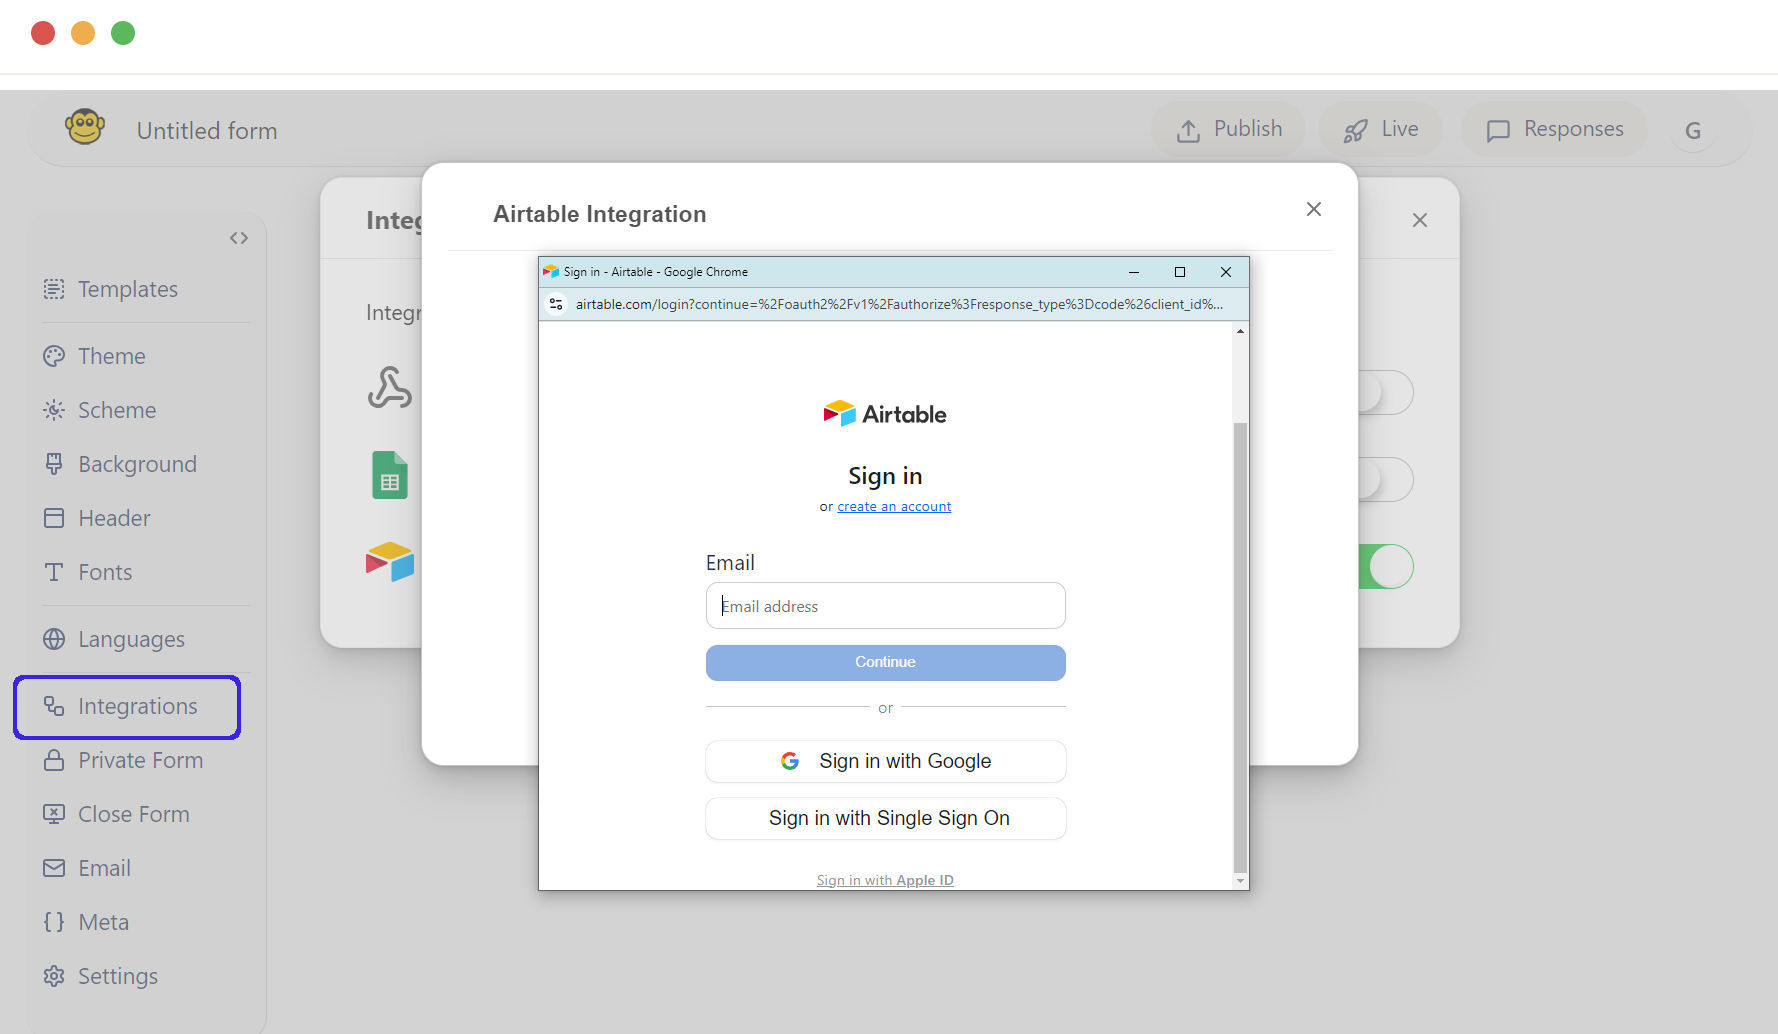Click the Private Form lock icon
This screenshot has height=1034, width=1778.
[54, 760]
